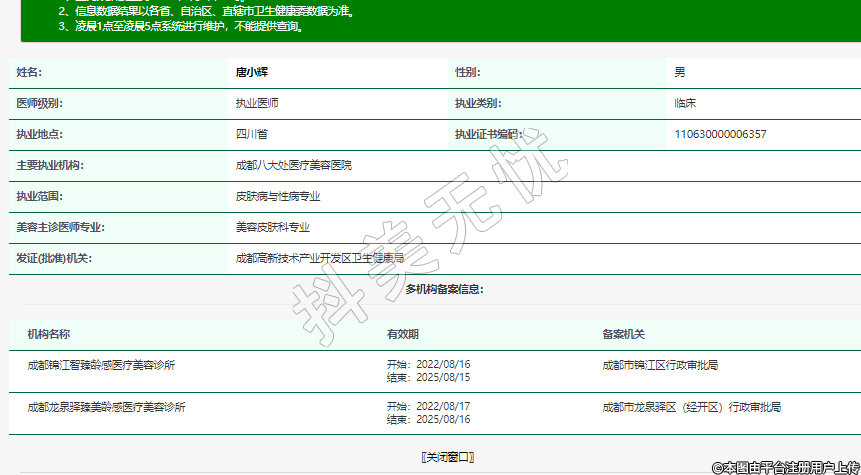861x475 pixels.
Task: Click 成都市锦江区行政审批局 filing authority
Action: 660,365
